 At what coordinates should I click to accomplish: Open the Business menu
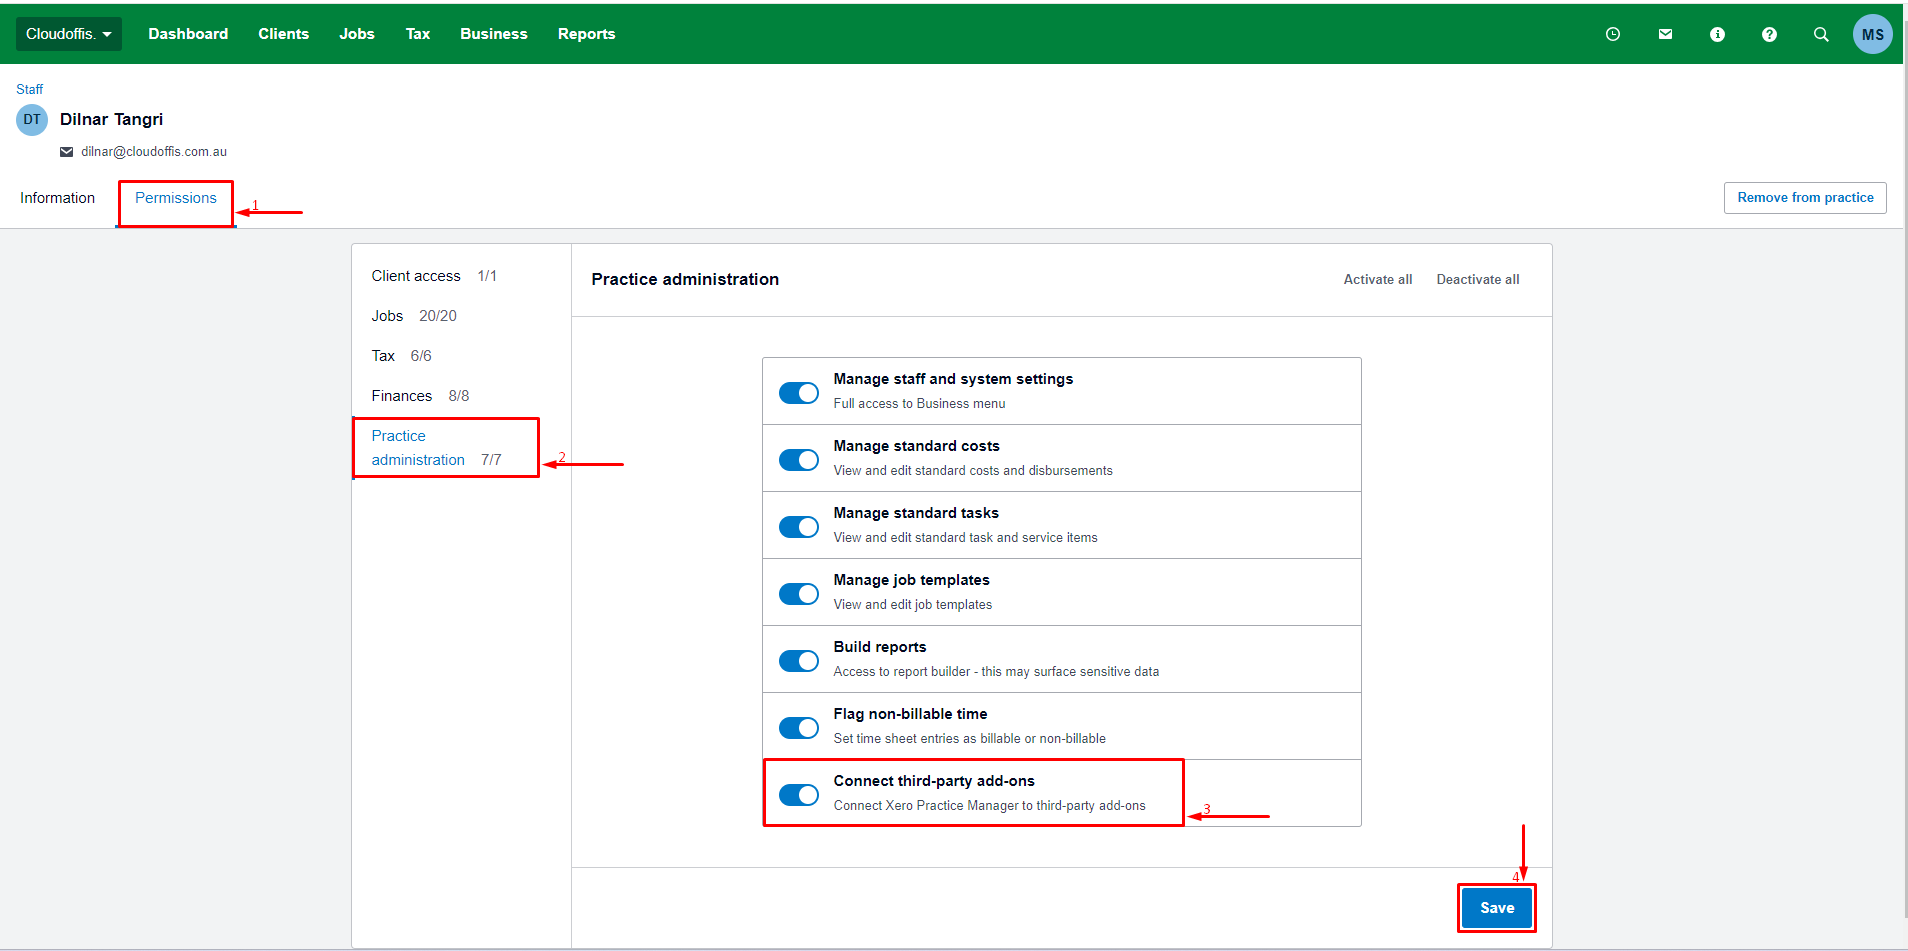point(494,34)
